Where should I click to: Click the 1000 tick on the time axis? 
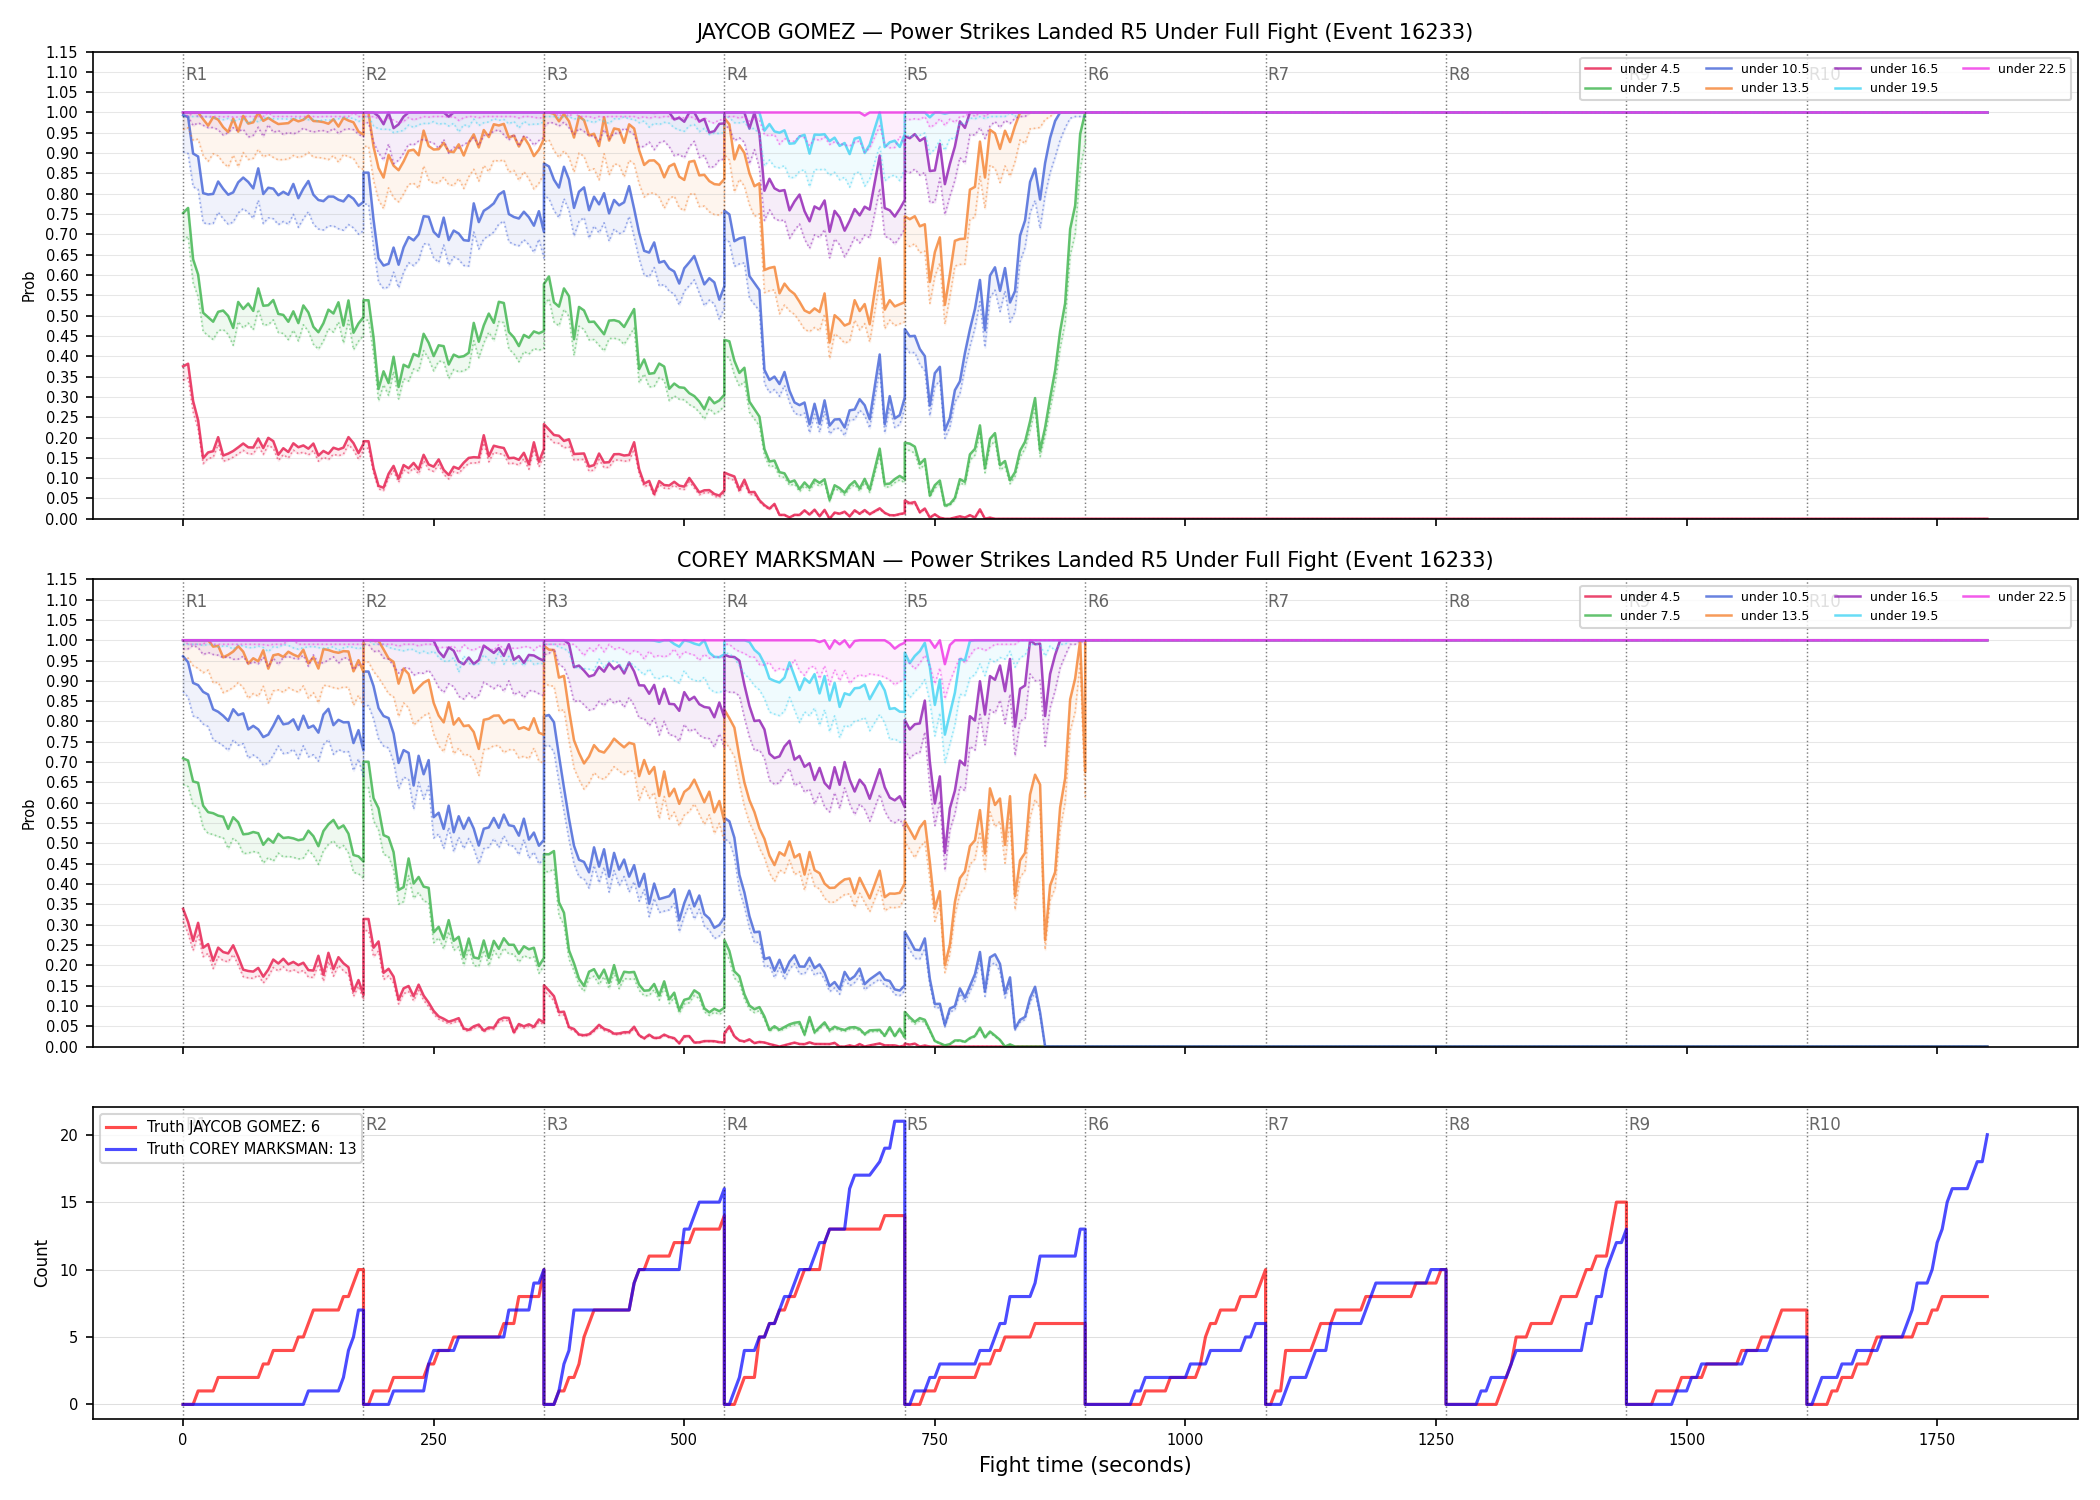pyautogui.click(x=1185, y=1440)
